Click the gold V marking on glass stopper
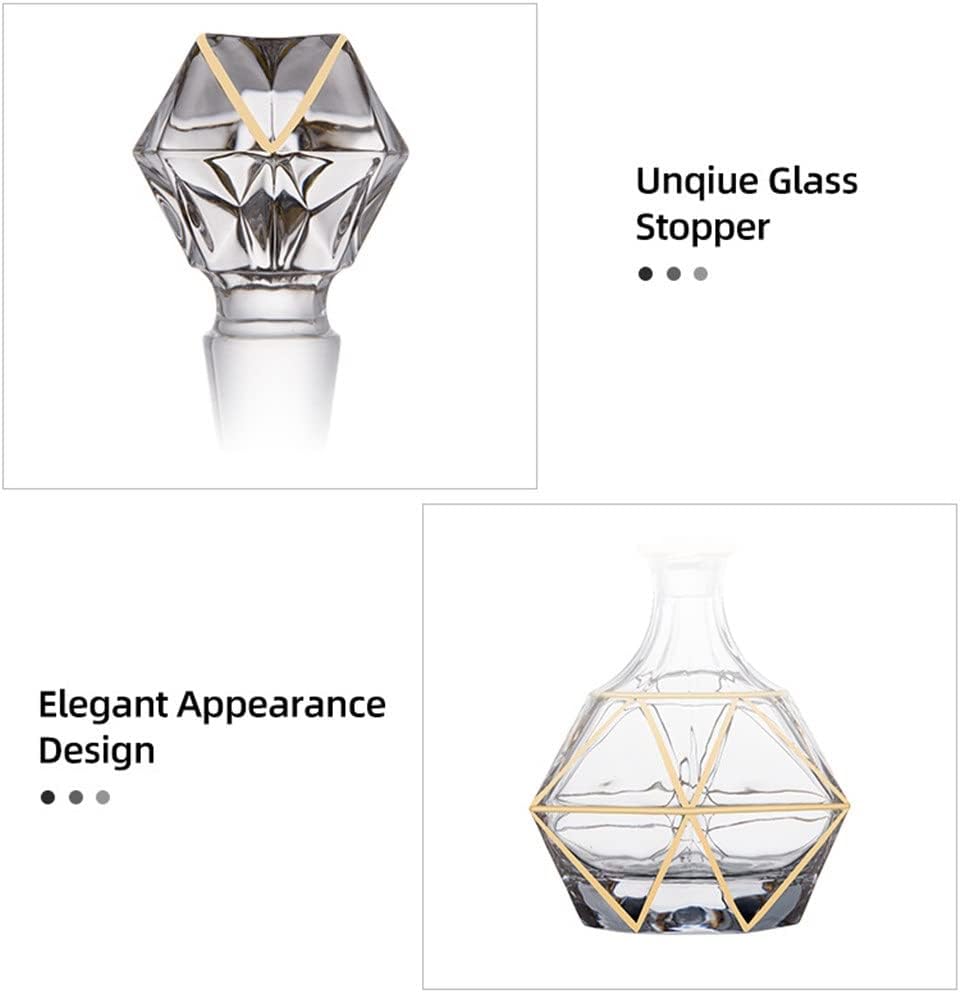960x993 pixels. (x=272, y=94)
